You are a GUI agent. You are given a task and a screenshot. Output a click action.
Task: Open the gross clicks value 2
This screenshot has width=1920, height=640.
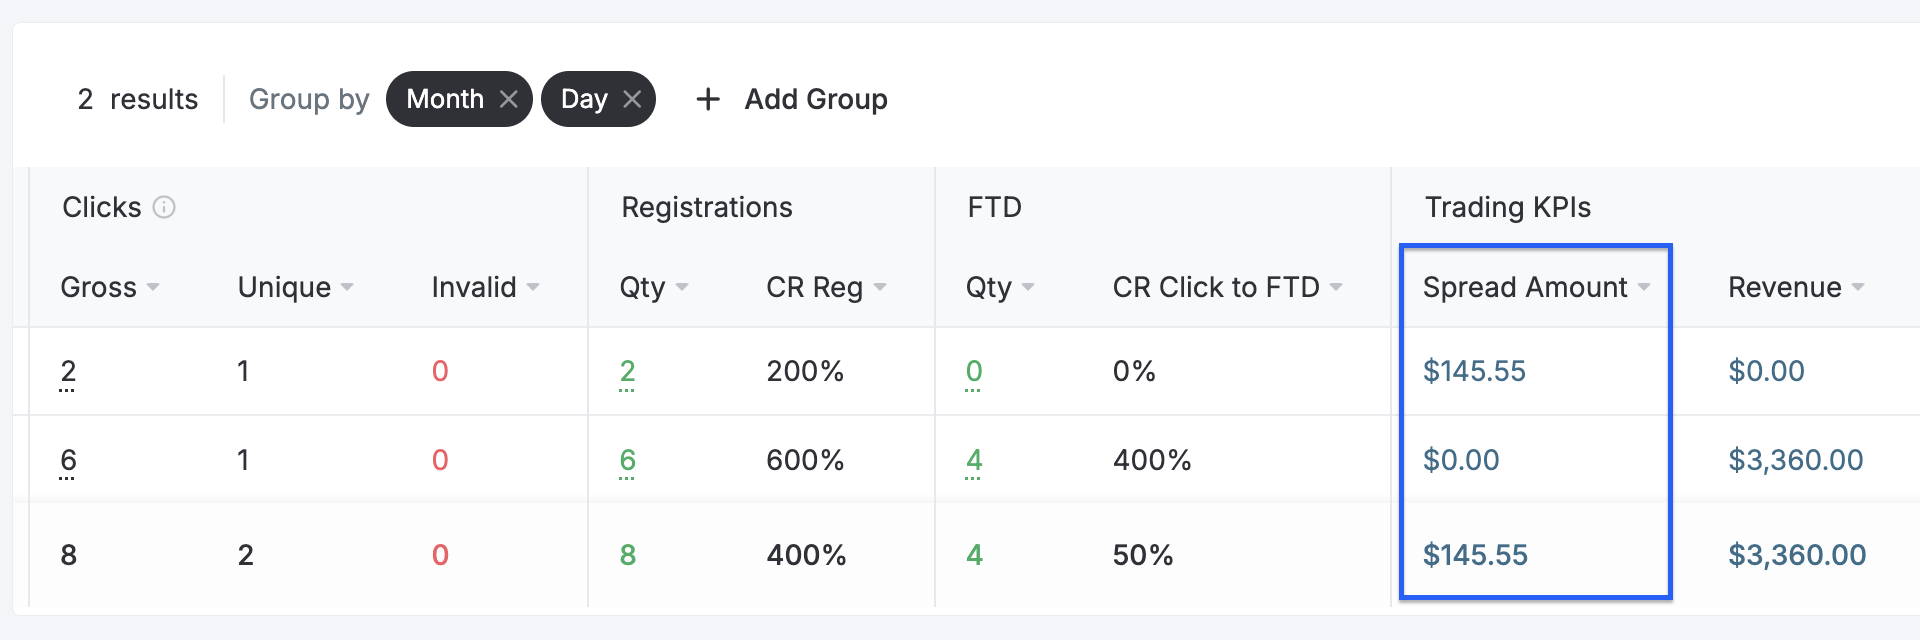click(x=68, y=371)
